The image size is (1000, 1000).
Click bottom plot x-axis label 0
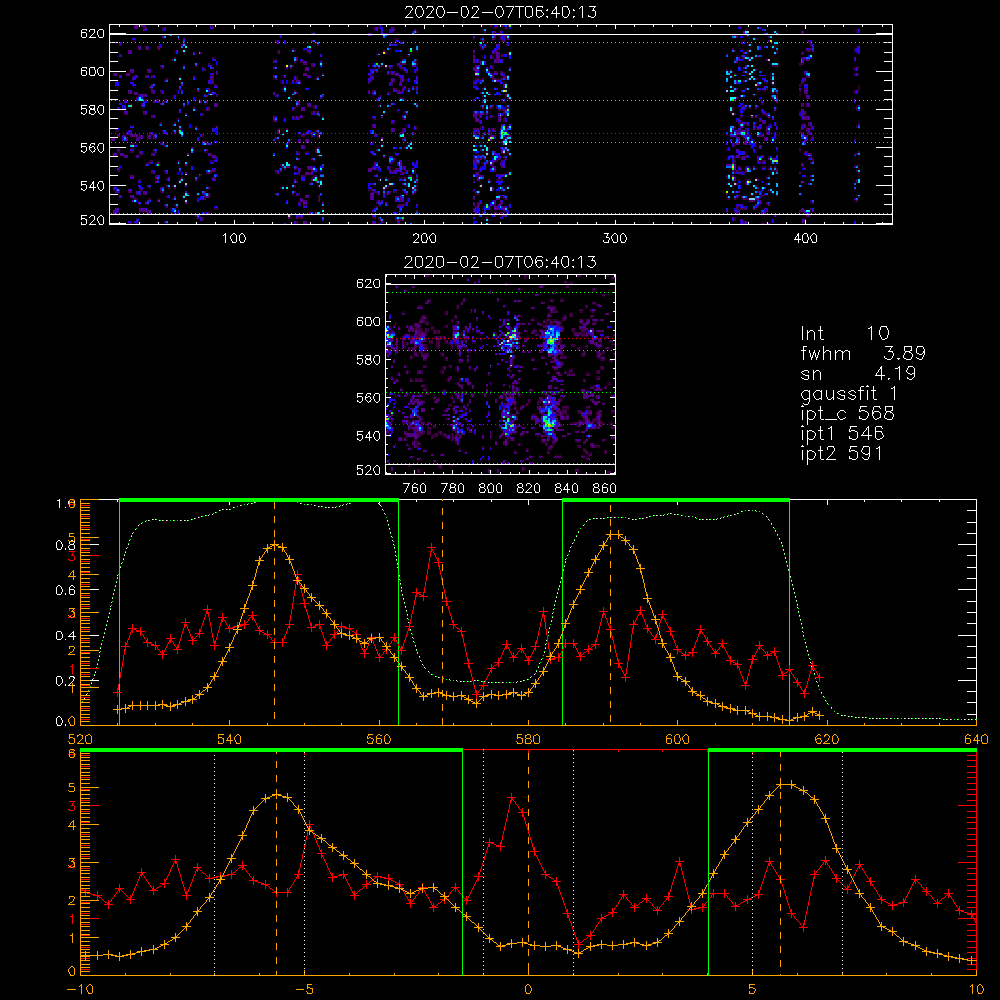528,989
